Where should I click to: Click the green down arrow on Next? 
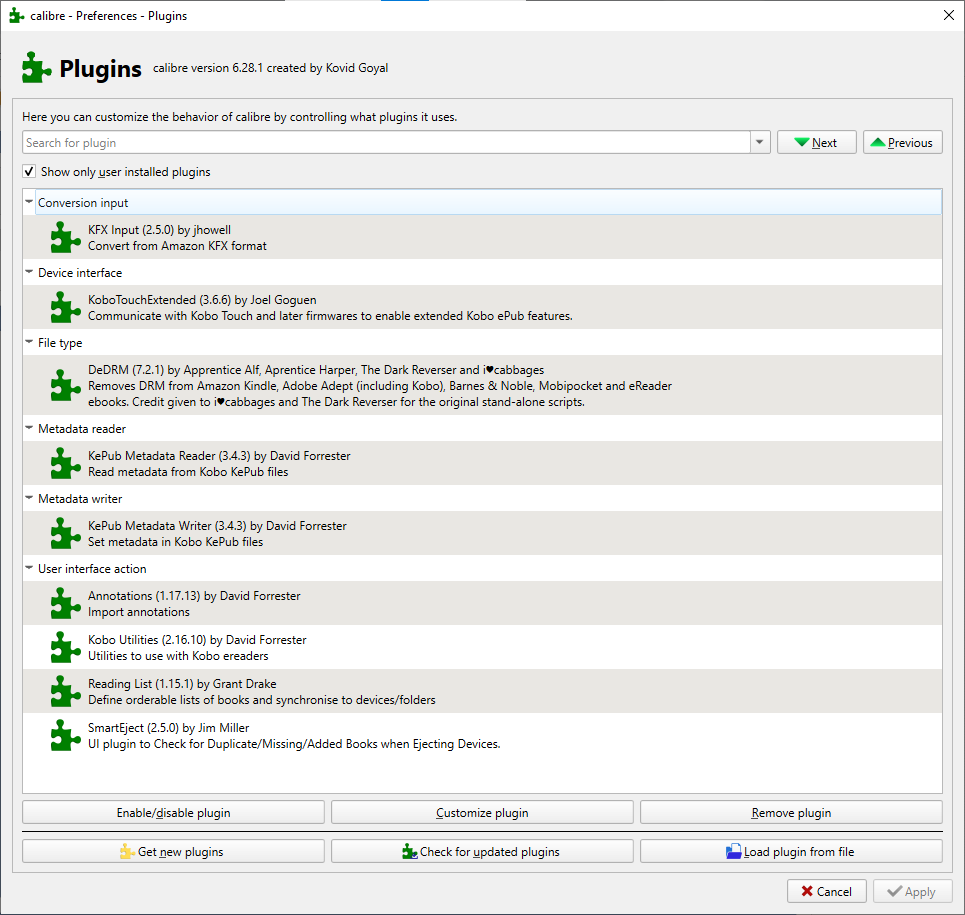click(801, 142)
